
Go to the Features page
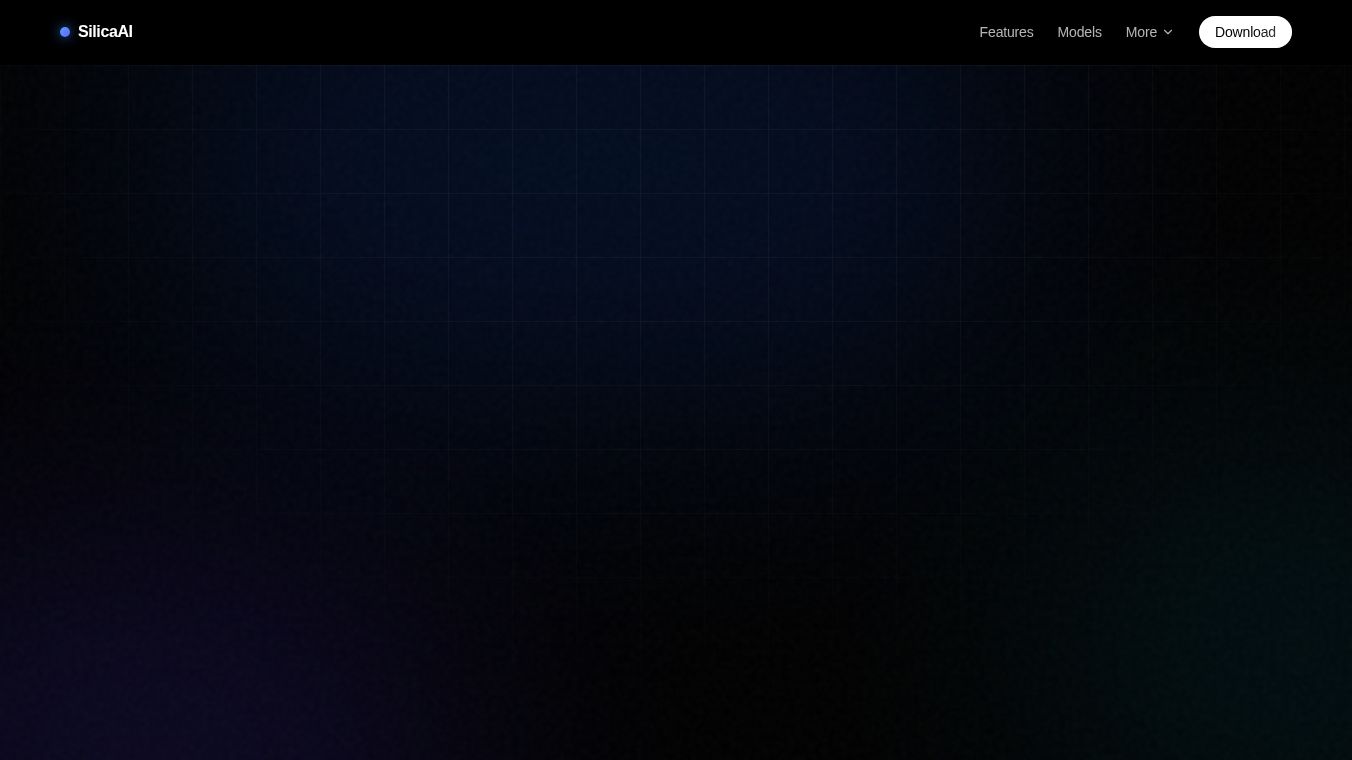1006,32
